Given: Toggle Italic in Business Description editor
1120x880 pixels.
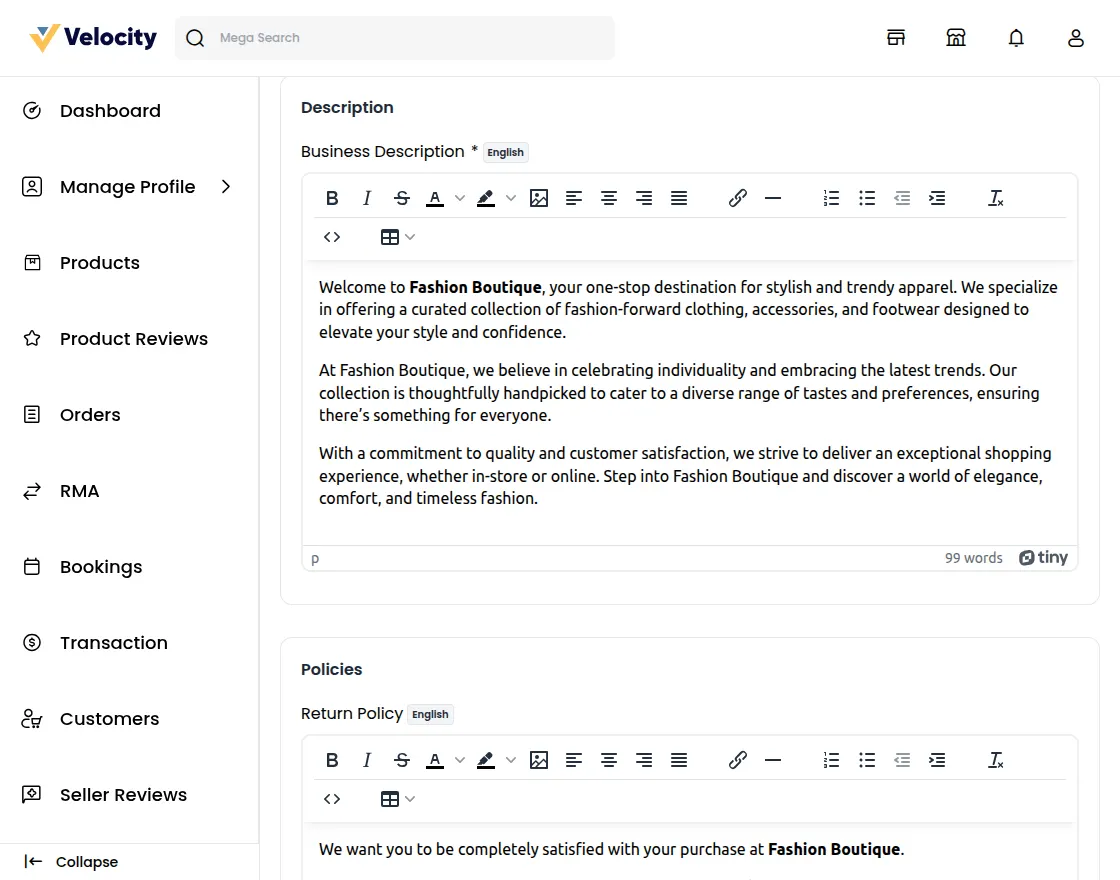Looking at the screenshot, I should pos(366,198).
